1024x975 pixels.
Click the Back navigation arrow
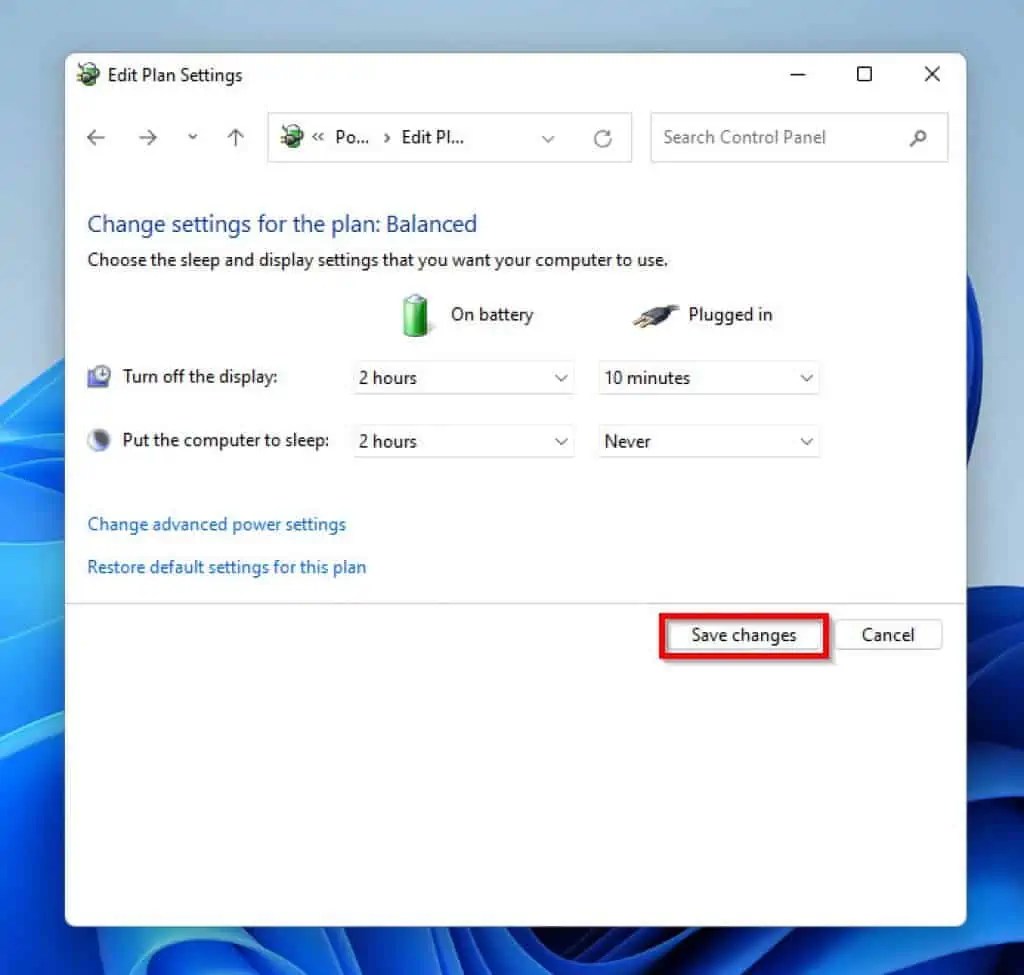tap(95, 137)
